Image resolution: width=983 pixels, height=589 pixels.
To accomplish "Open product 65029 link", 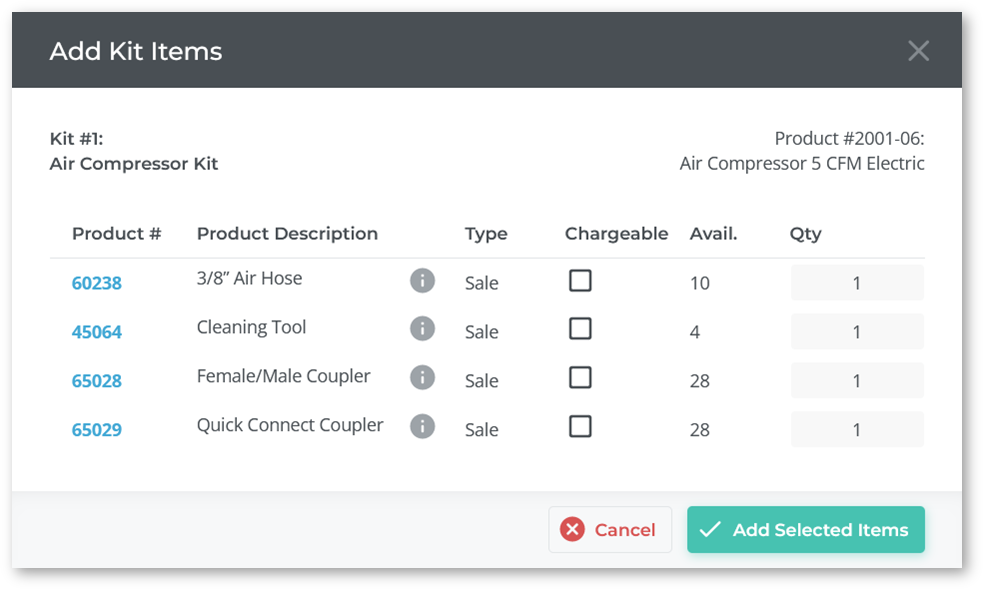I will click(97, 430).
